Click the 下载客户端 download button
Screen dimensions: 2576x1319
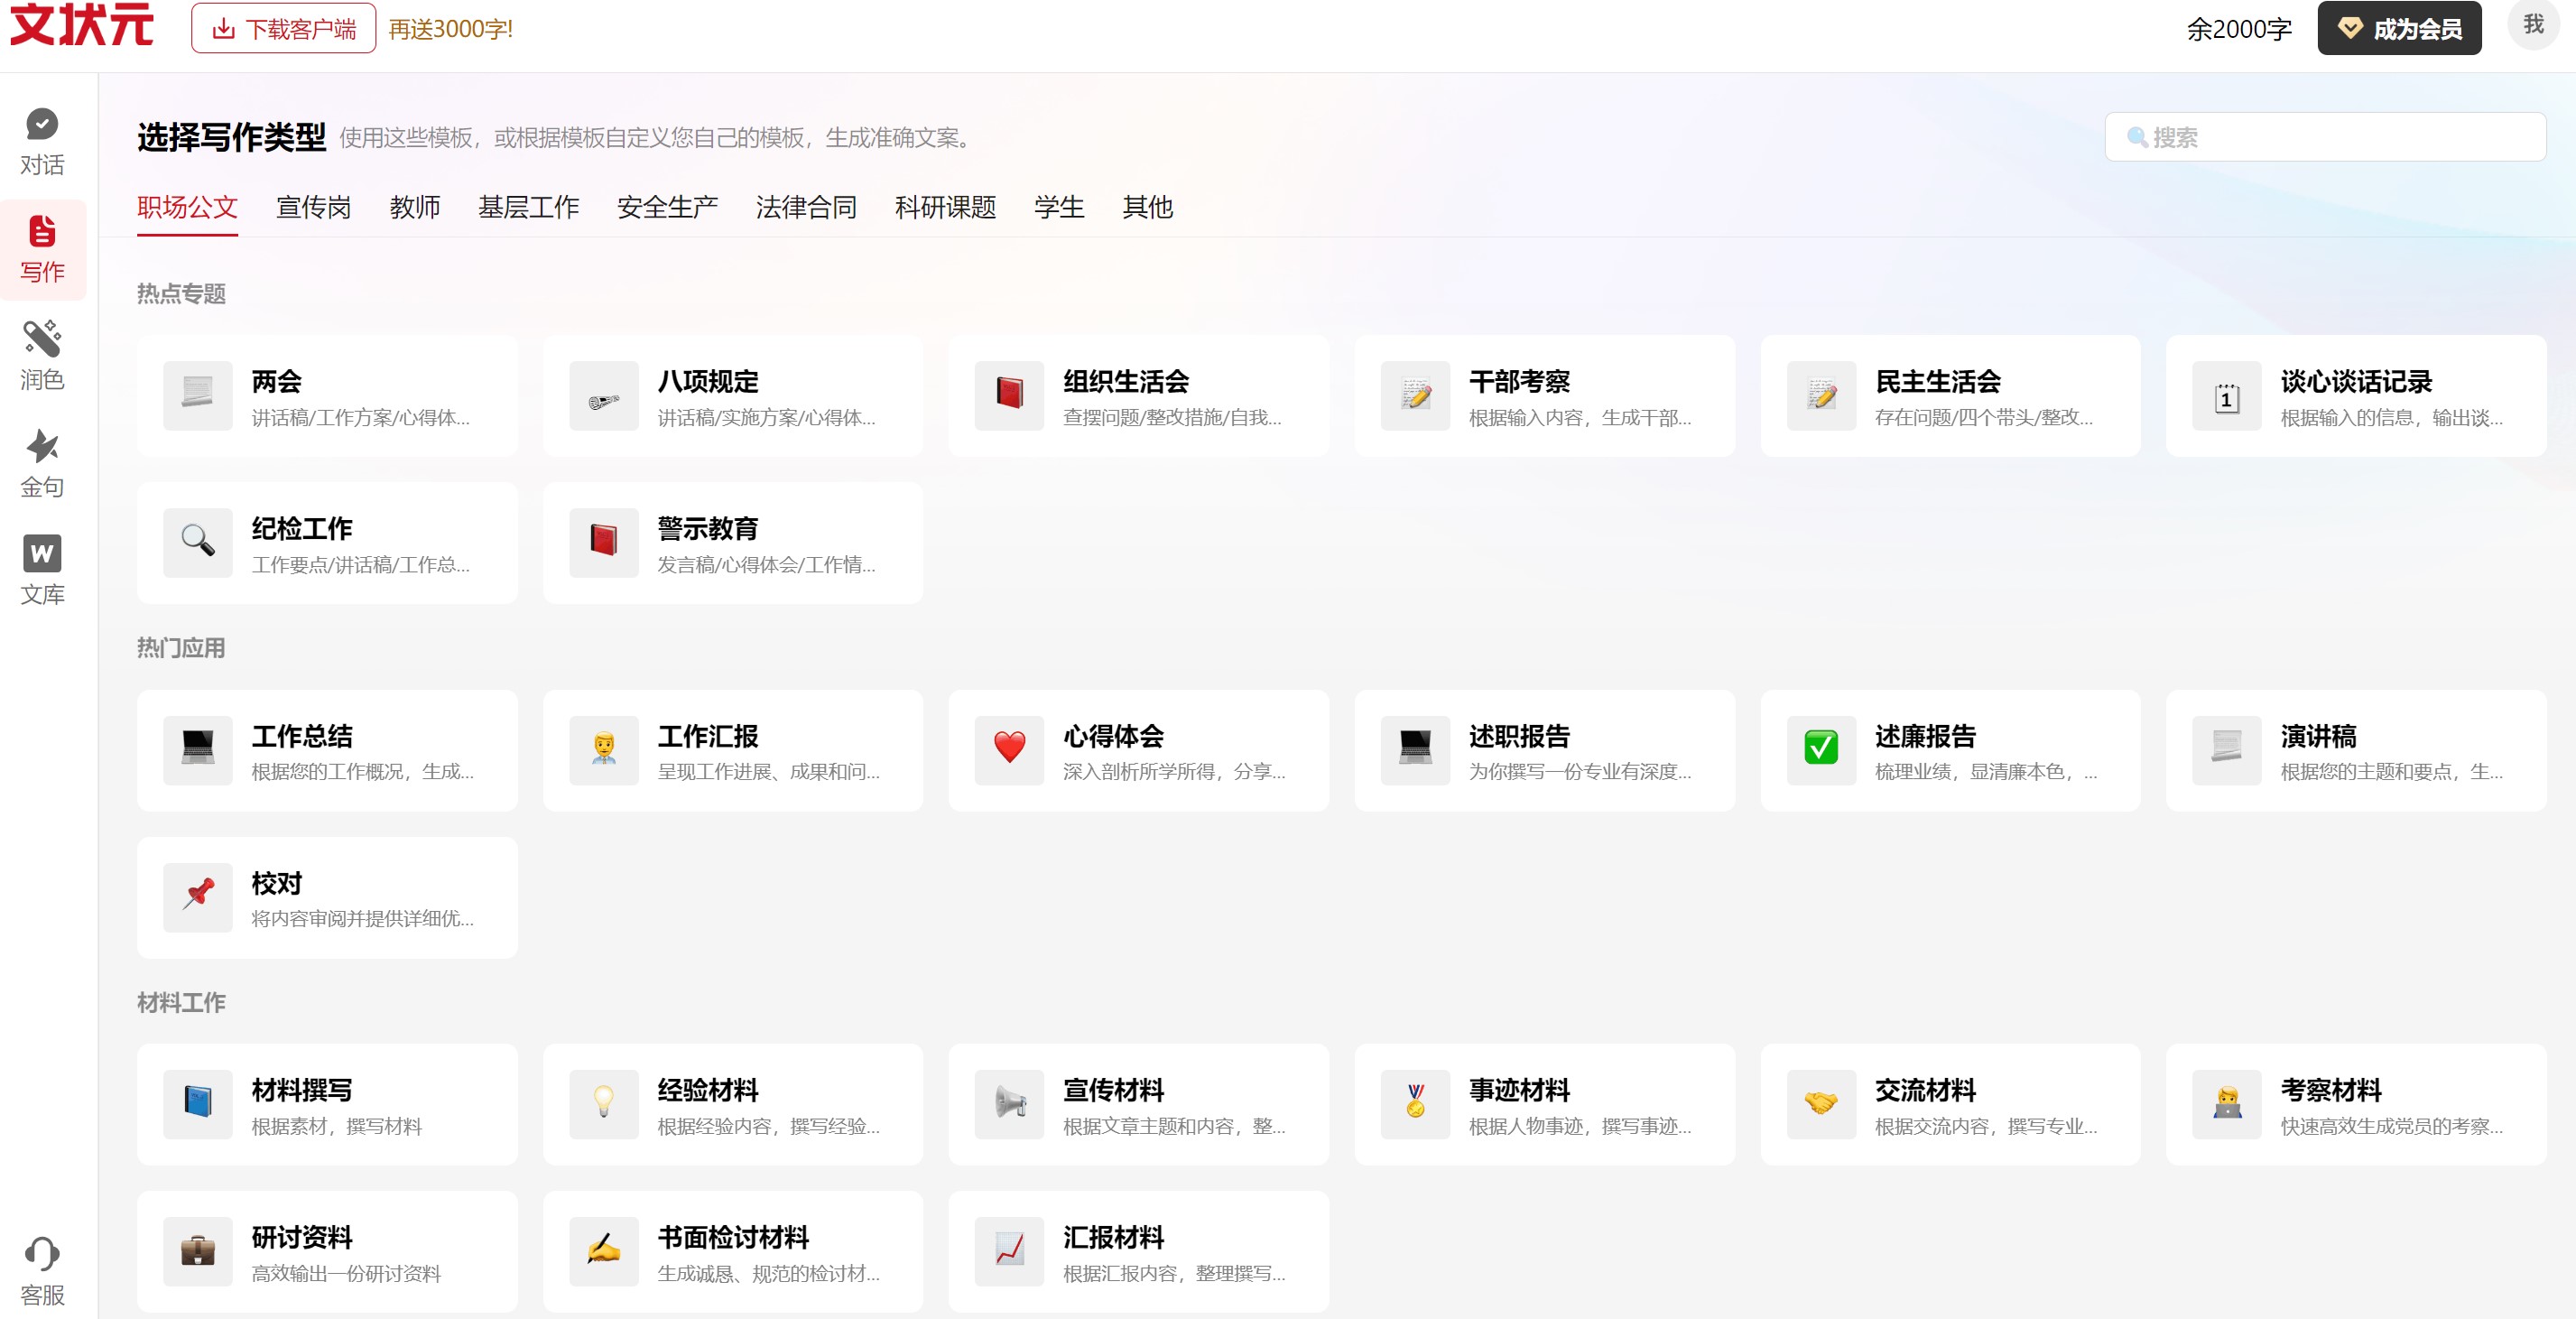[282, 28]
